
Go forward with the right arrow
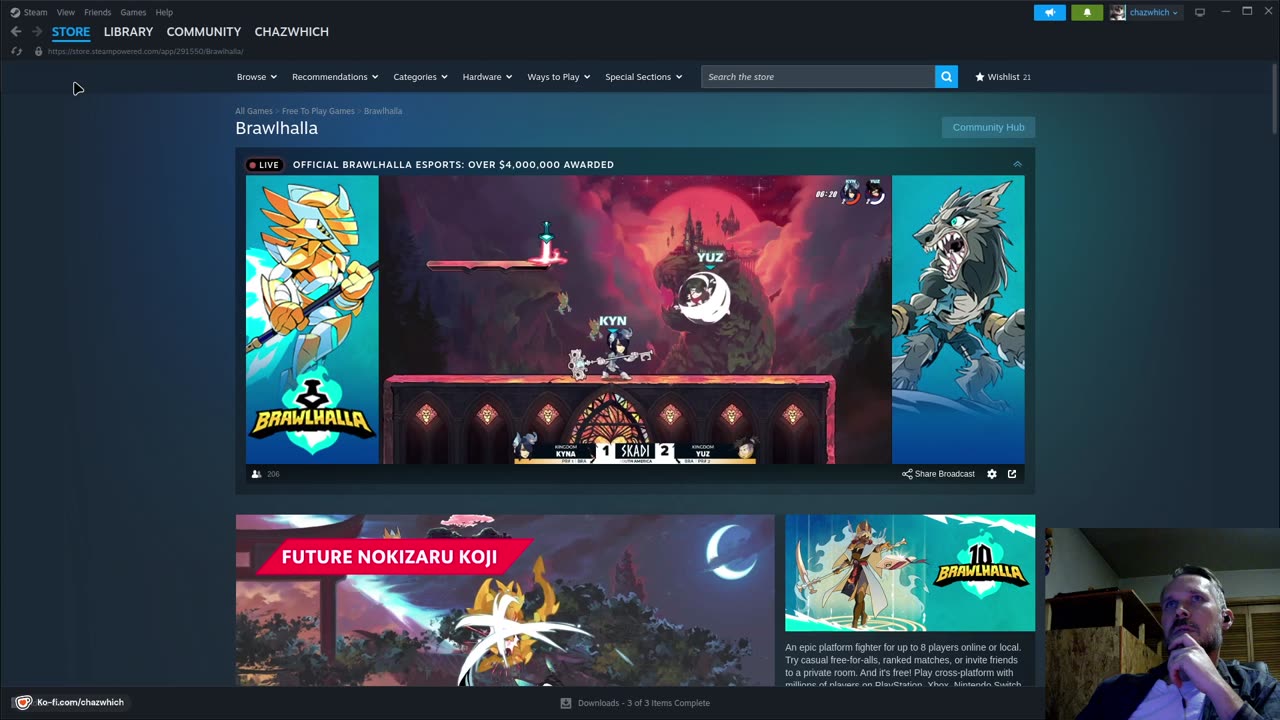(x=37, y=32)
